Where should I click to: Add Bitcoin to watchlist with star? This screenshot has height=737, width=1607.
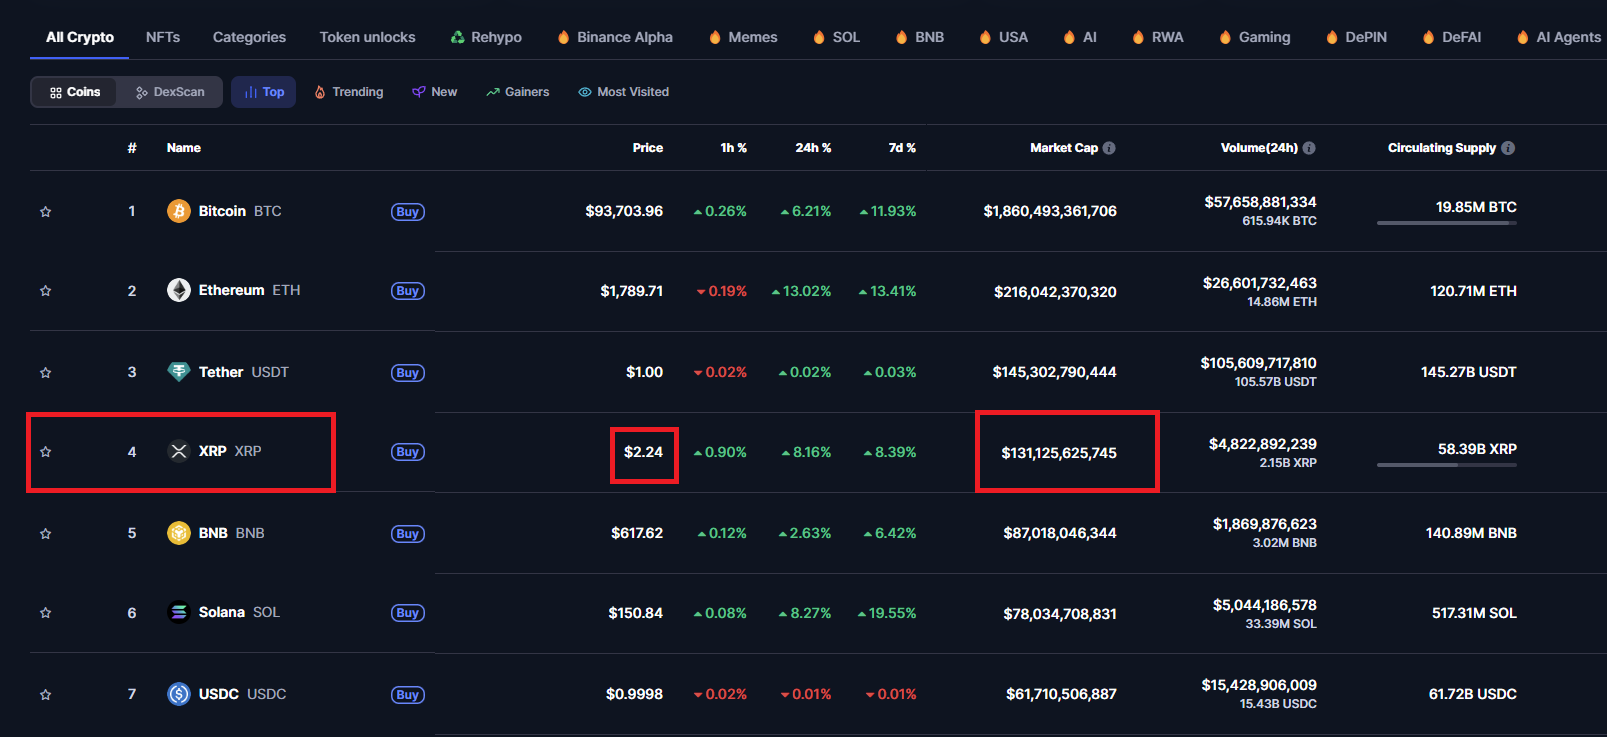point(45,212)
